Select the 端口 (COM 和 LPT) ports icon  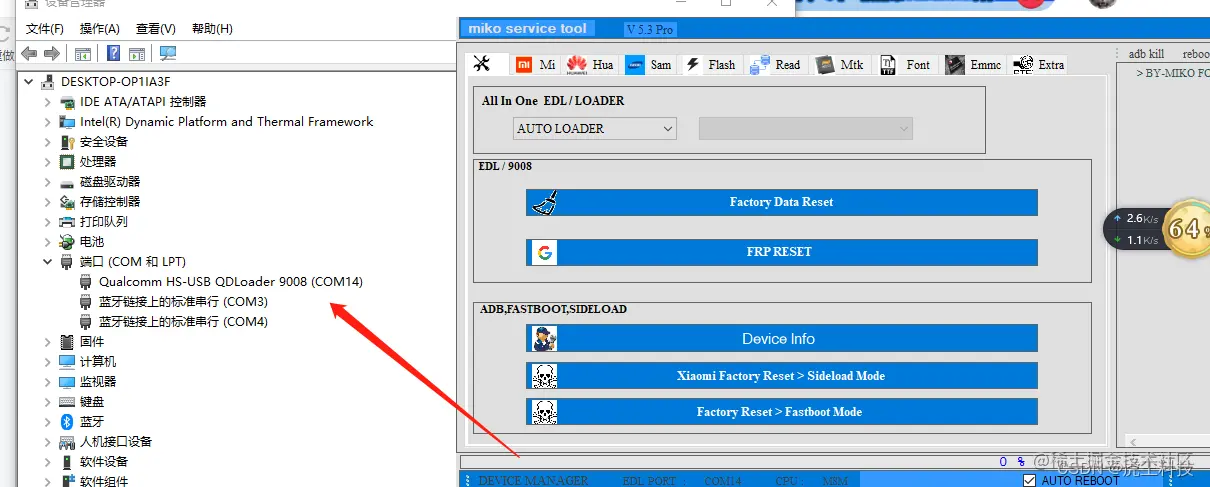click(x=67, y=262)
